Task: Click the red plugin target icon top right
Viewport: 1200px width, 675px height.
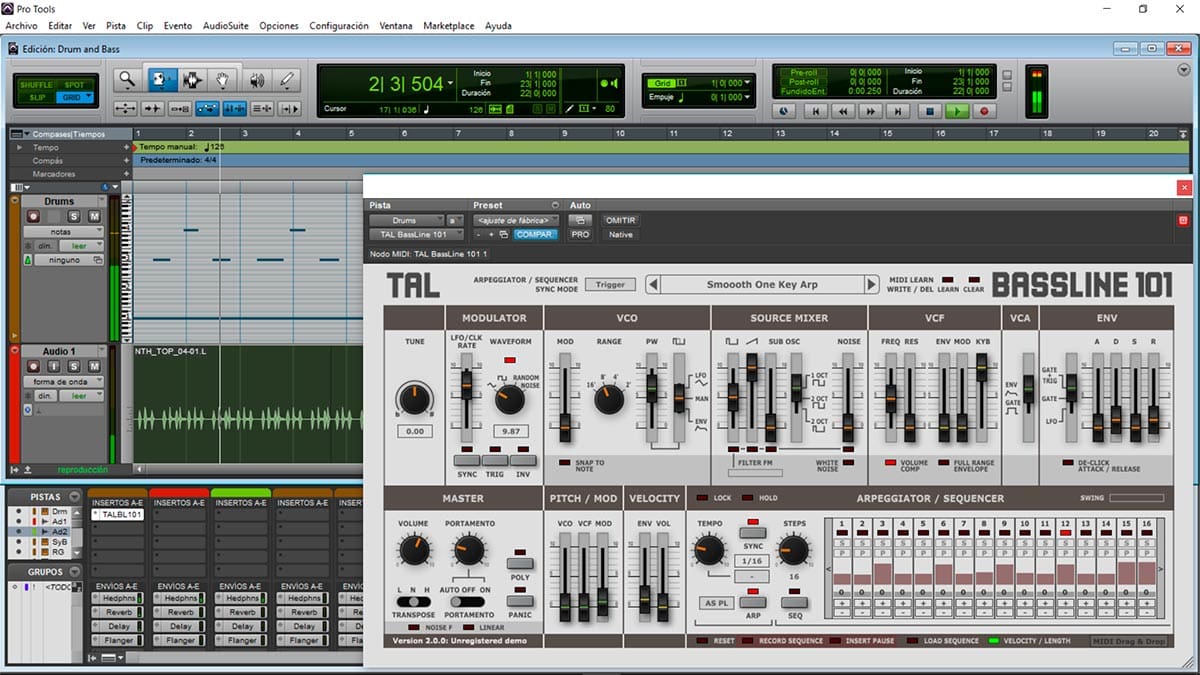Action: tap(1184, 220)
